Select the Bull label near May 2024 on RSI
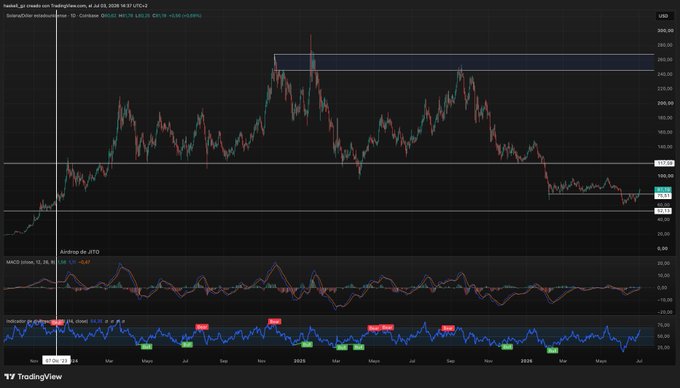The image size is (680, 388). (x=147, y=347)
